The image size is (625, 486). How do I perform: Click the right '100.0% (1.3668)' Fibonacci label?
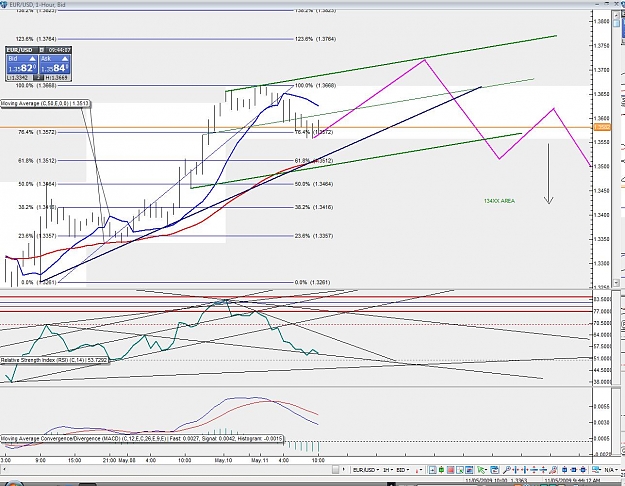click(315, 86)
